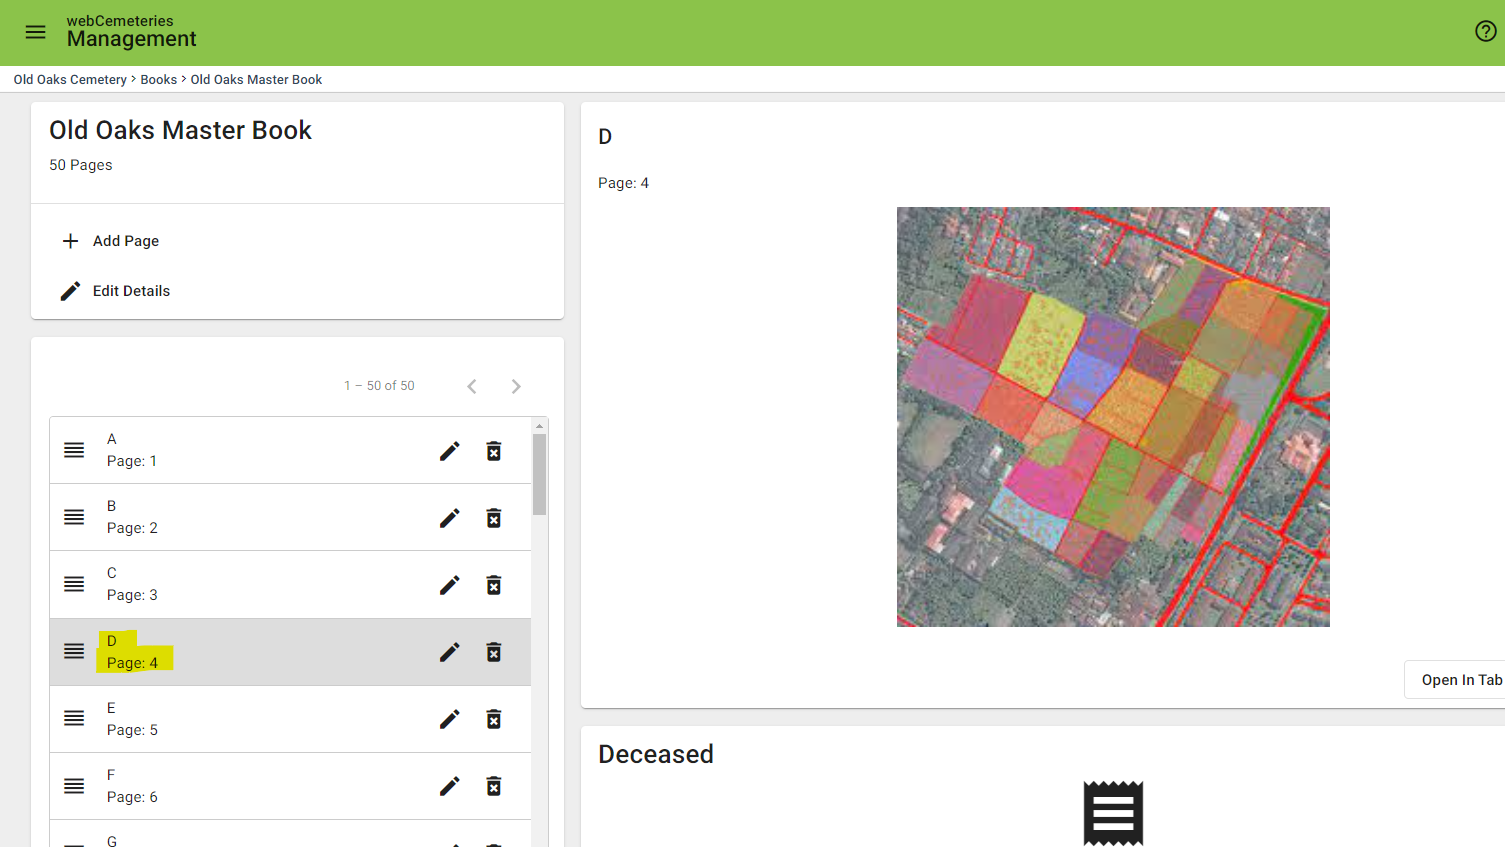The image size is (1505, 847).
Task: Open the hamburger navigation menu
Action: click(36, 32)
